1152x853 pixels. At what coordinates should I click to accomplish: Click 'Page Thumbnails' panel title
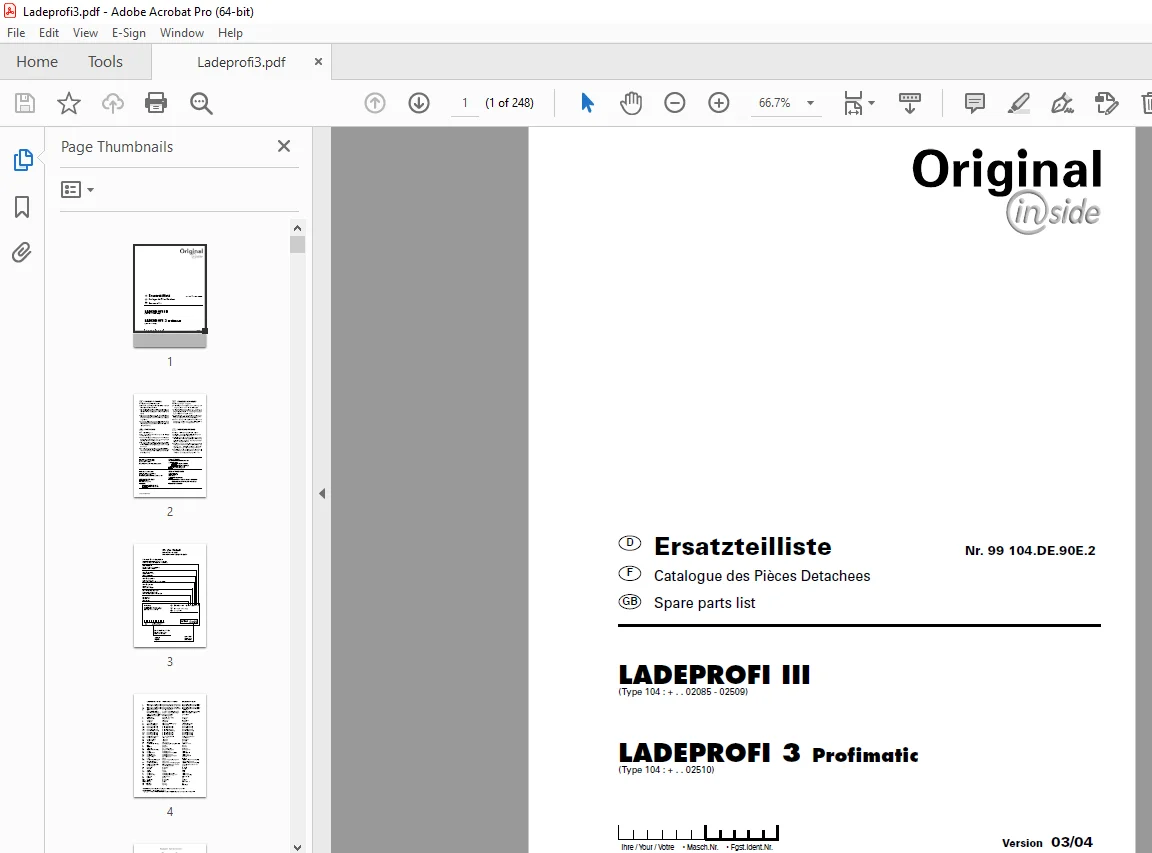pyautogui.click(x=117, y=147)
